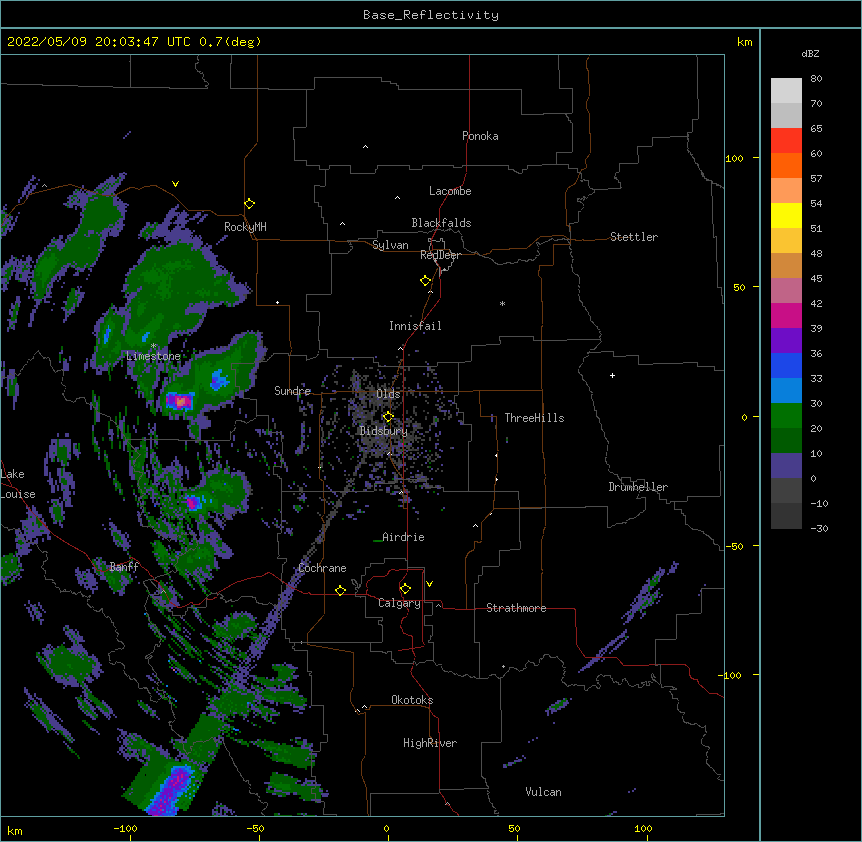Screen dimensions: 862x842
Task: Click the HighRiver label
Action: tap(430, 743)
